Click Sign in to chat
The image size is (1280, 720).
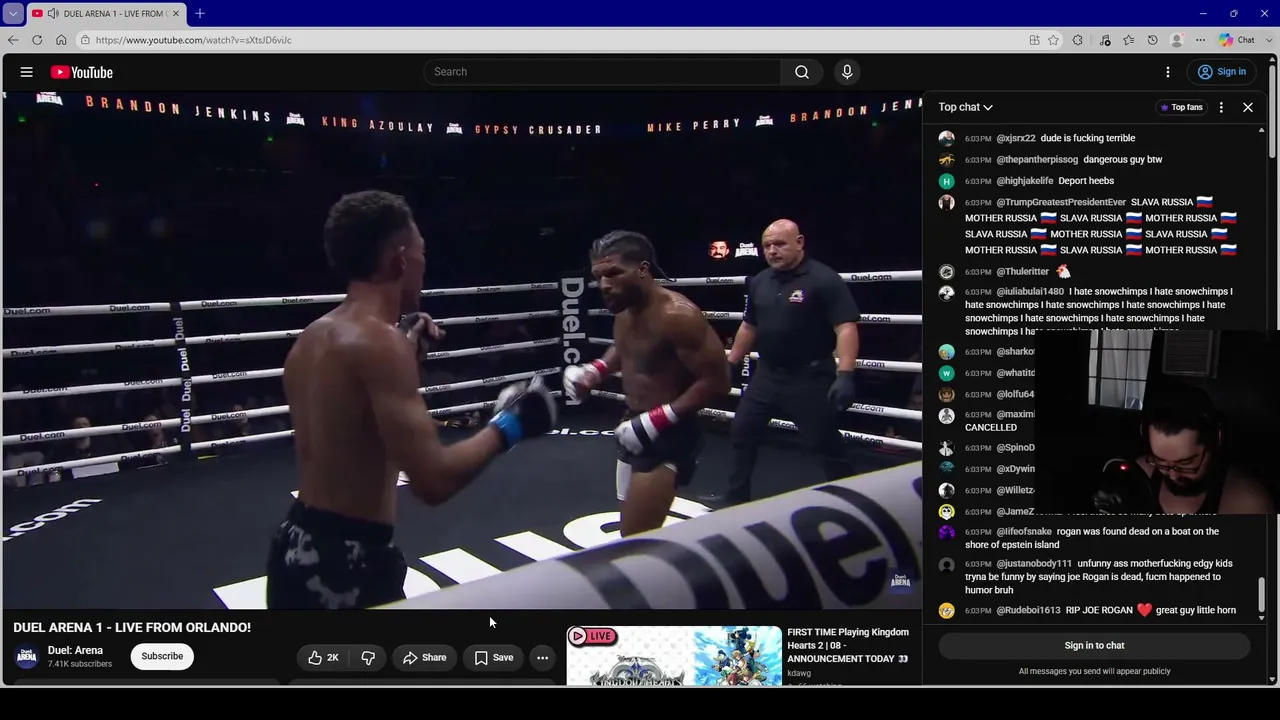[1094, 645]
